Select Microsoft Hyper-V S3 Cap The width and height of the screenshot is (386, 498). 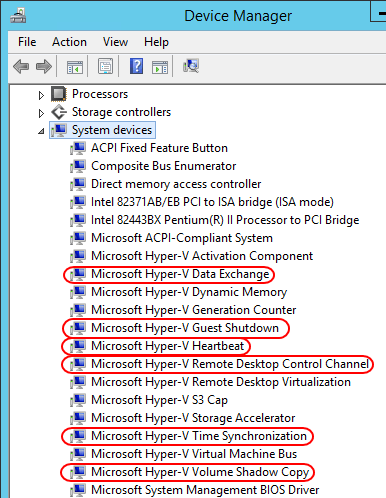pyautogui.click(x=159, y=400)
